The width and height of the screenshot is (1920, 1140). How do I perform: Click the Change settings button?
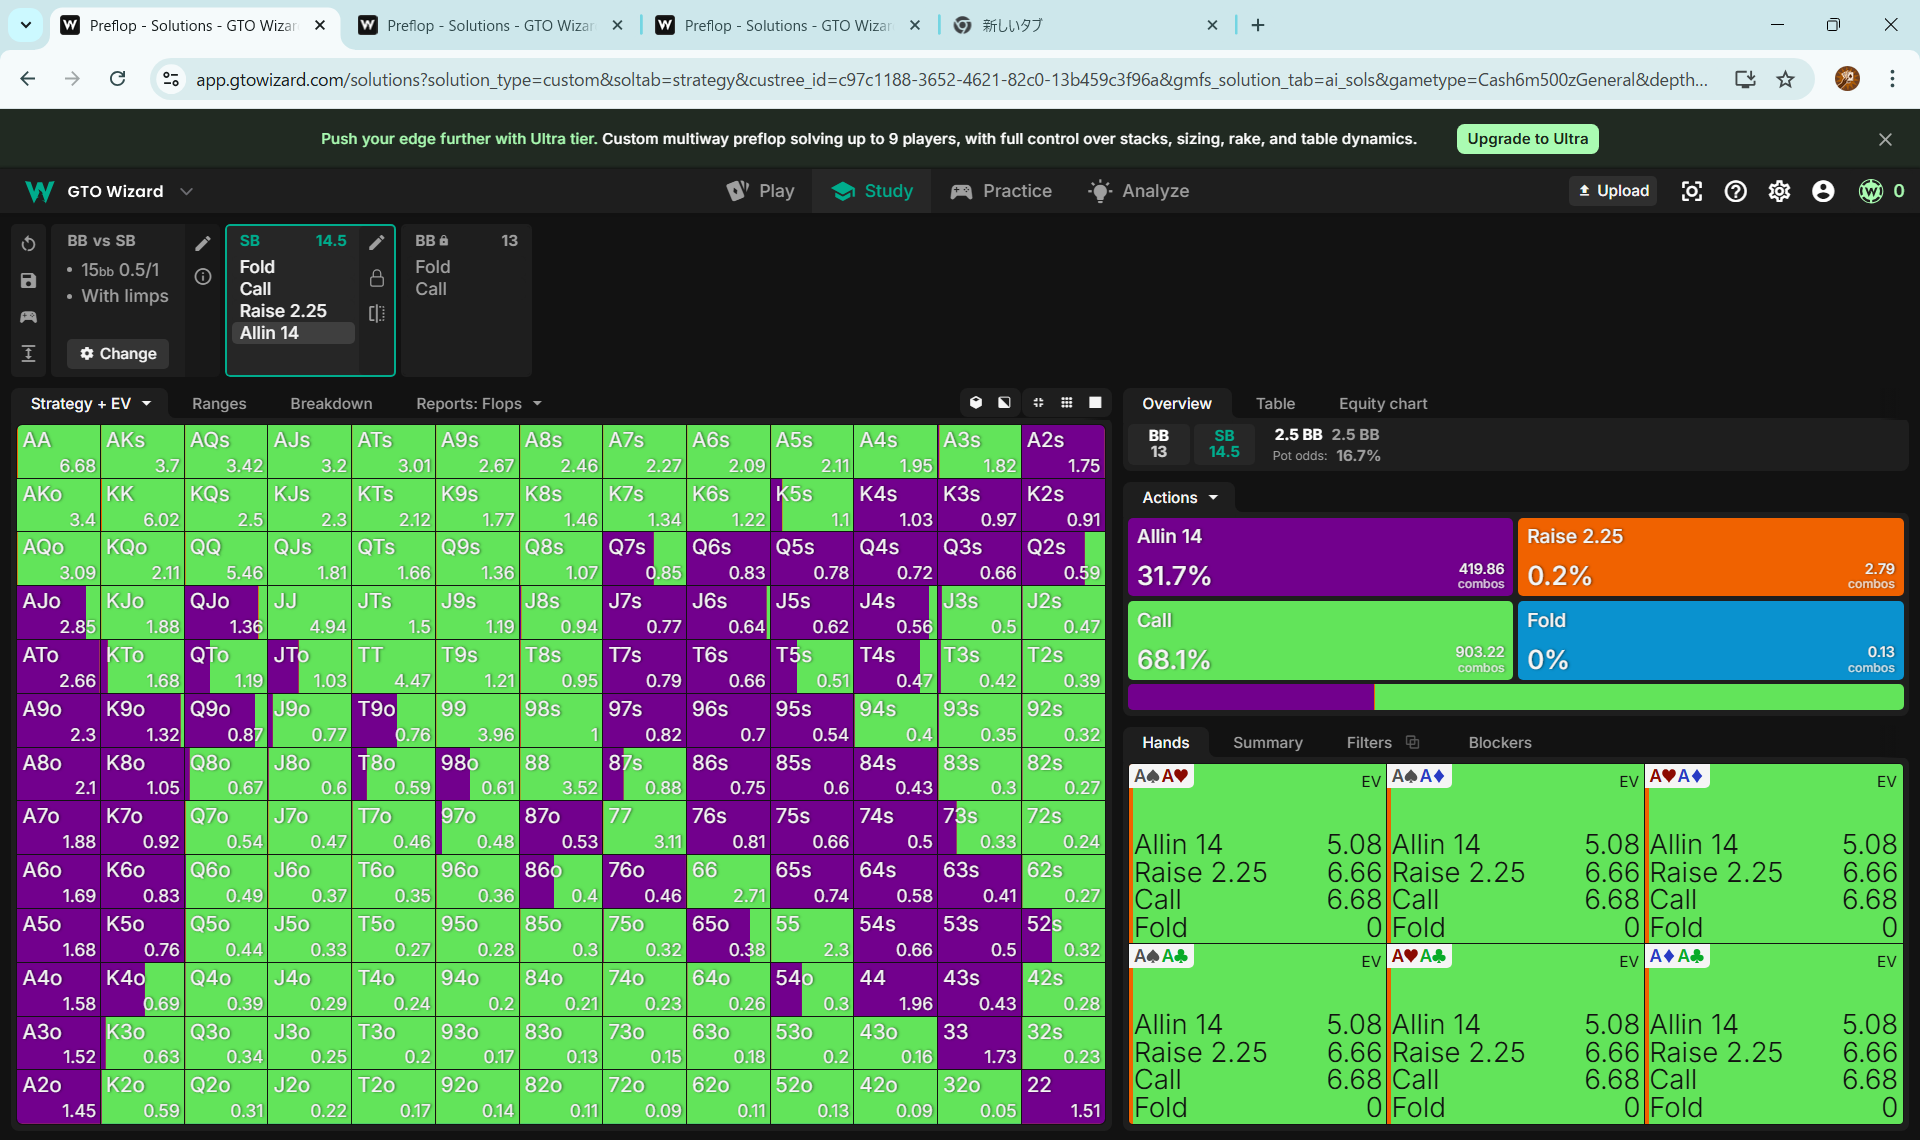(118, 354)
